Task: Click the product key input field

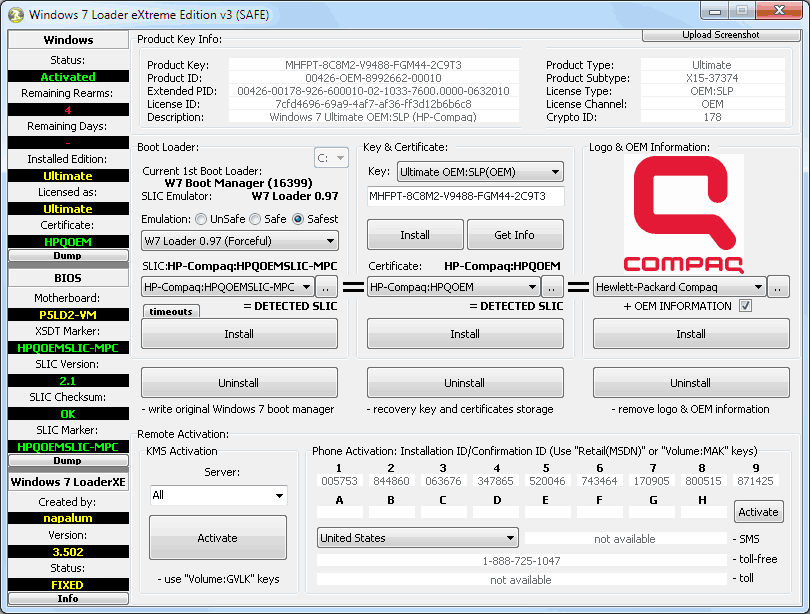Action: [x=465, y=196]
